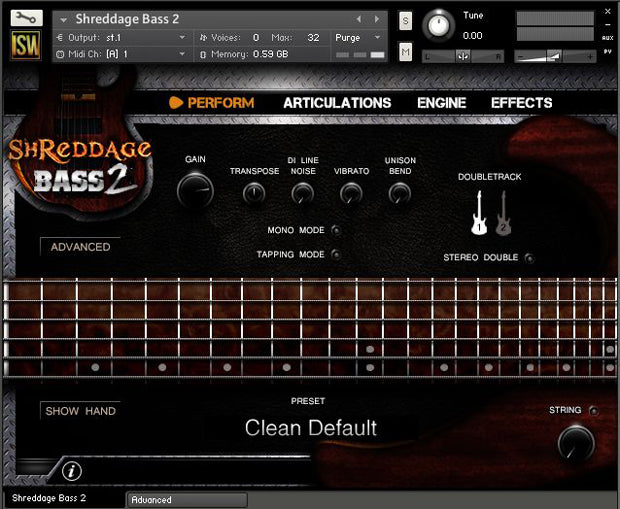Screen dimensions: 620x509
Task: Toggle the STRING indicator light
Action: pos(594,411)
